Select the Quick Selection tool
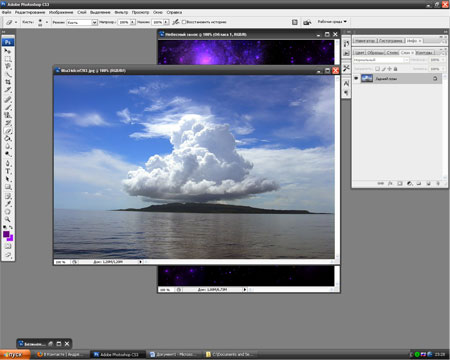Screen dimensions: 450x360 coord(8,74)
